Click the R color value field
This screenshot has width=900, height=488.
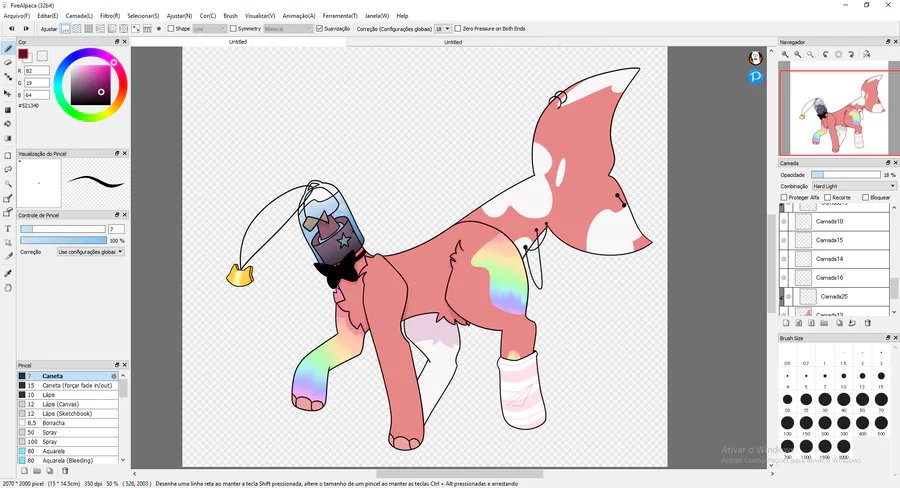click(x=37, y=71)
